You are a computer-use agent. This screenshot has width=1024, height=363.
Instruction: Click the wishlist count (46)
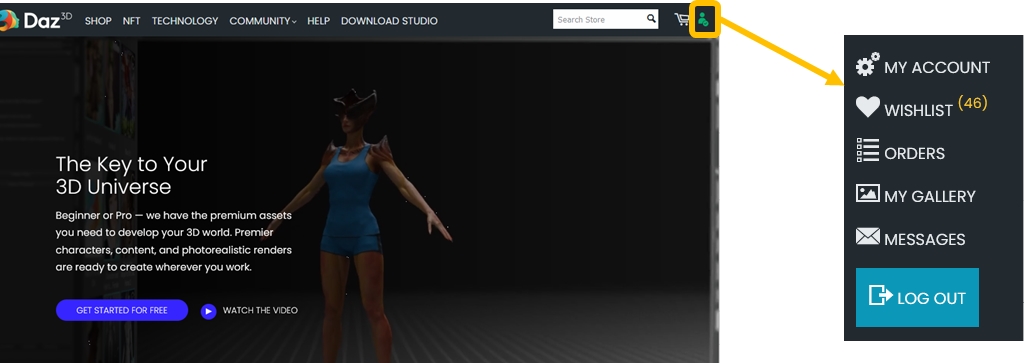972,103
